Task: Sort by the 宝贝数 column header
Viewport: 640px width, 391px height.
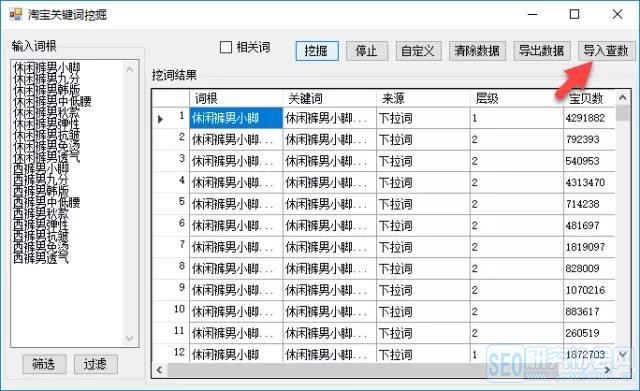Action: click(x=589, y=98)
